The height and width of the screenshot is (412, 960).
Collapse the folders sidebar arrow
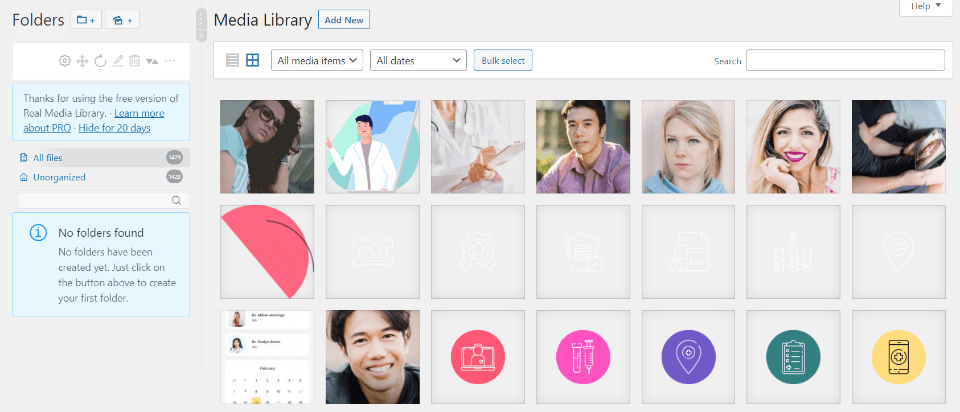click(x=201, y=36)
